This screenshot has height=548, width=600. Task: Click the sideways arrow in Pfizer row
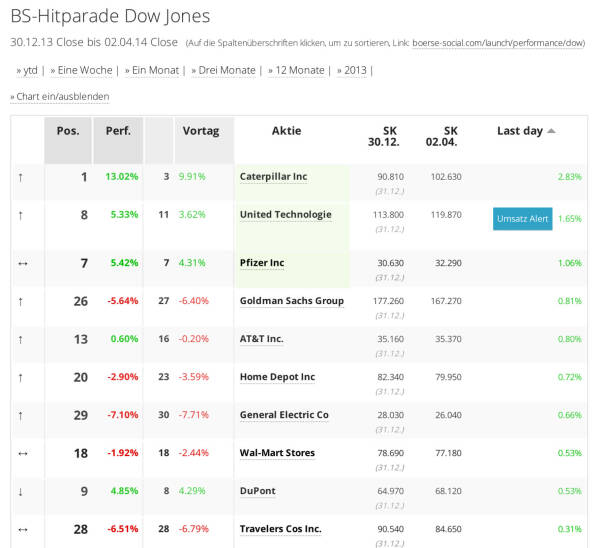tap(20, 263)
